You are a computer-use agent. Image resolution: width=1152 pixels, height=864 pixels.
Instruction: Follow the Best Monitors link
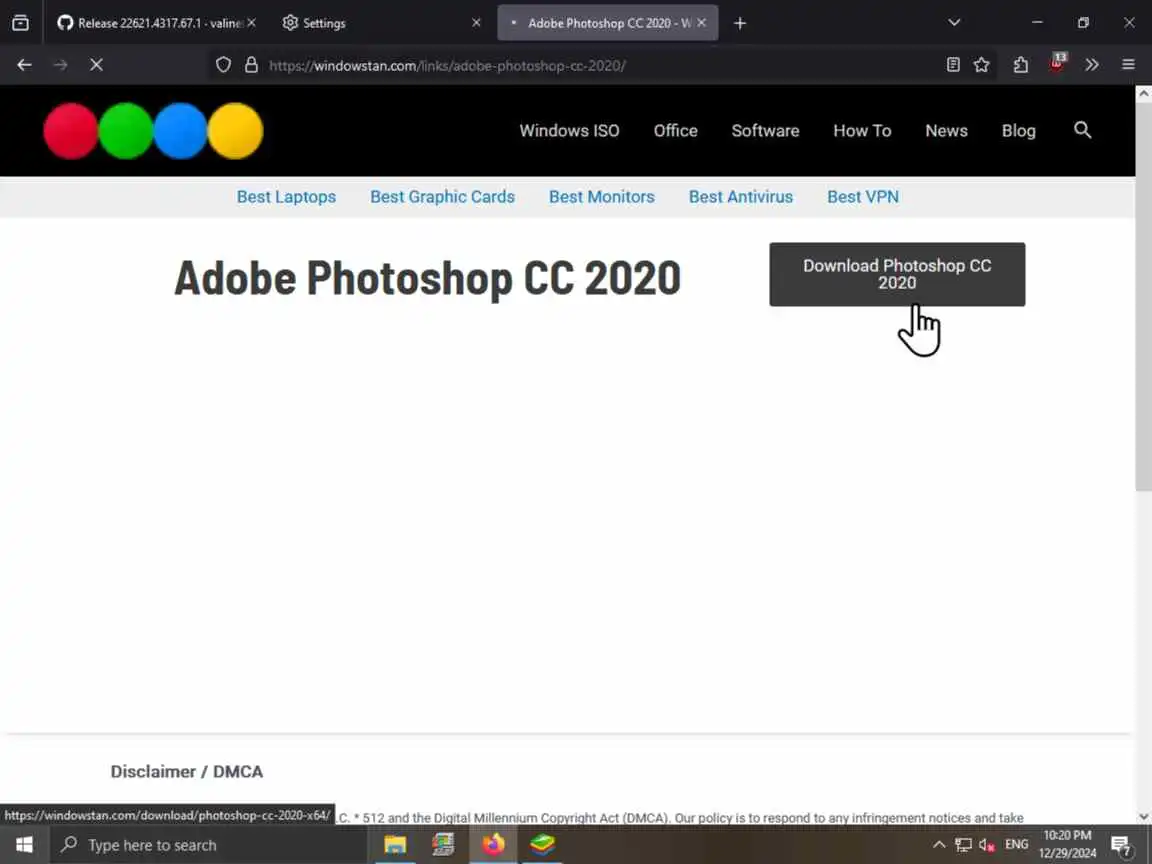pyautogui.click(x=602, y=197)
